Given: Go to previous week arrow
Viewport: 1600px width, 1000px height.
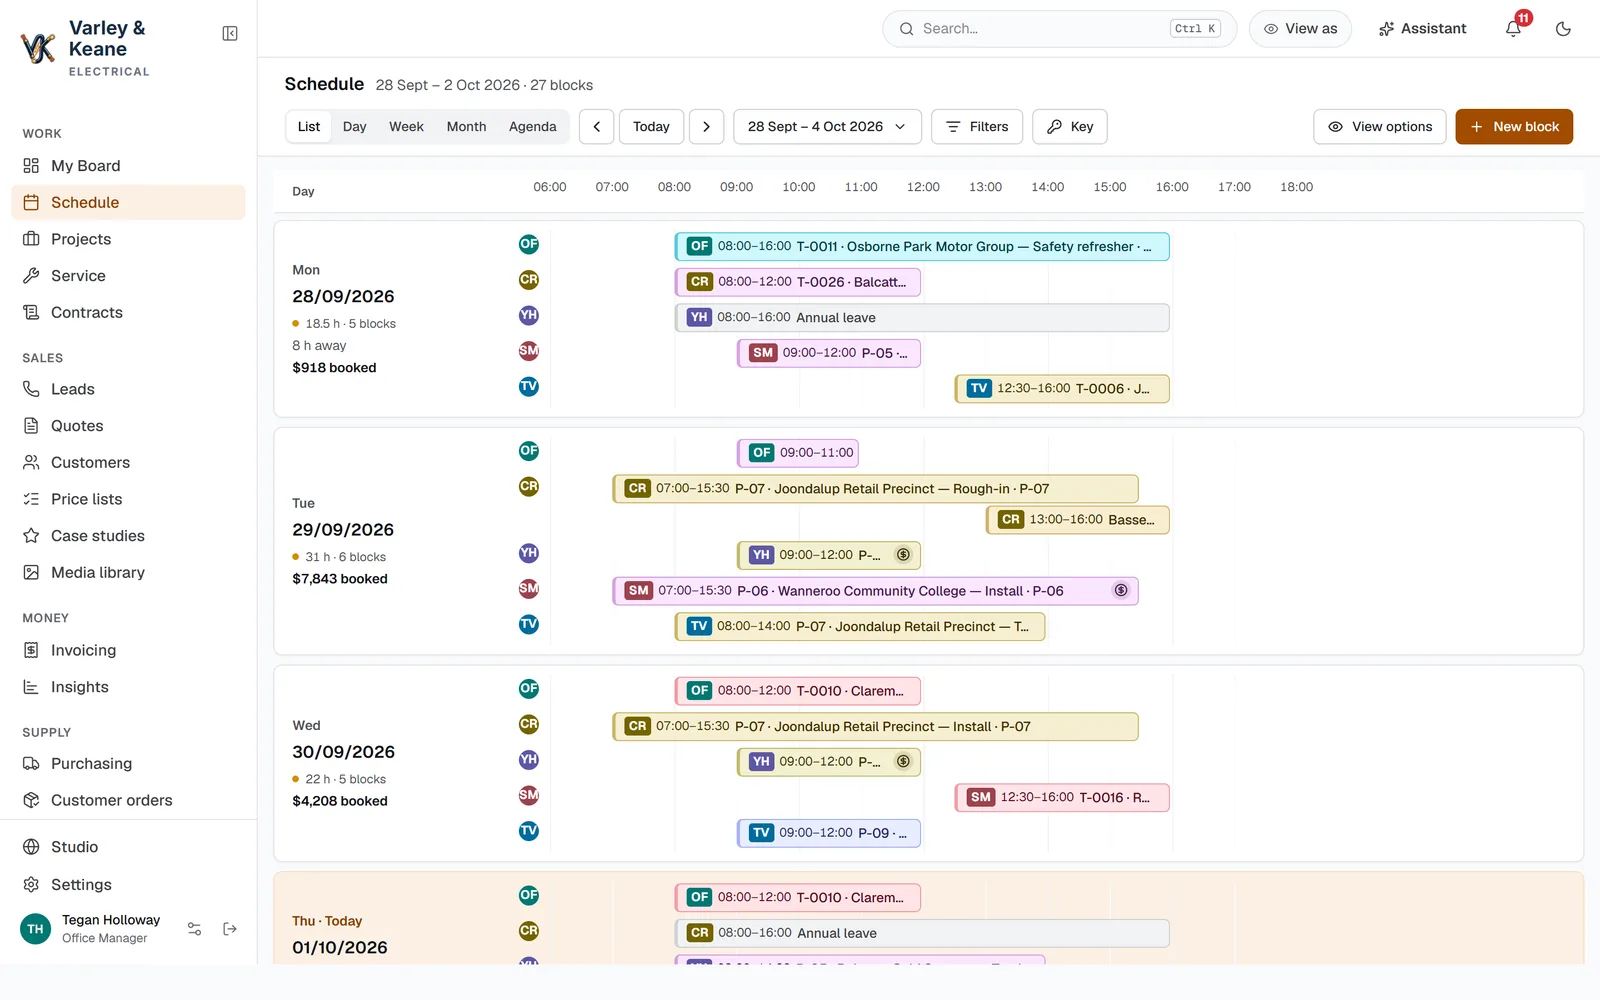Looking at the screenshot, I should pos(597,127).
